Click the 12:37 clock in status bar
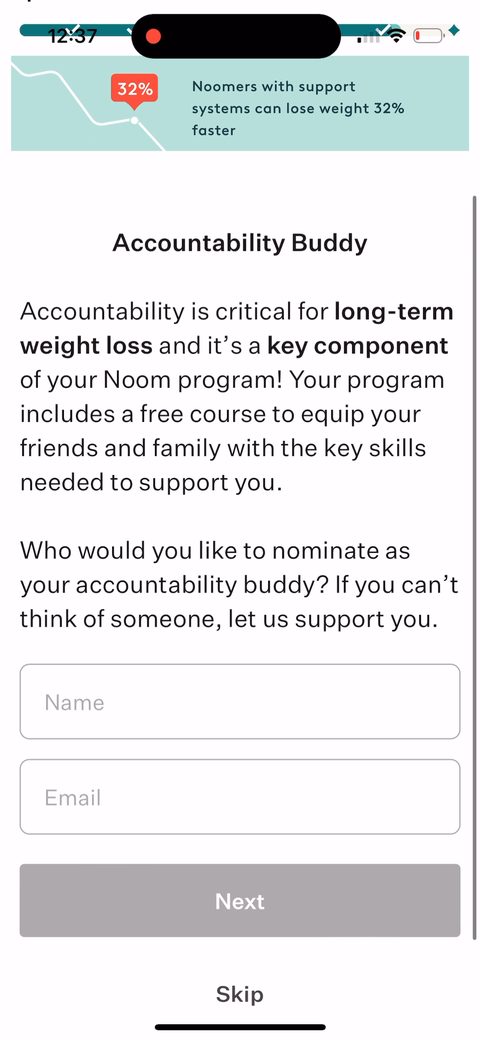Screen dimensions: 480x1040 (x=73, y=36)
